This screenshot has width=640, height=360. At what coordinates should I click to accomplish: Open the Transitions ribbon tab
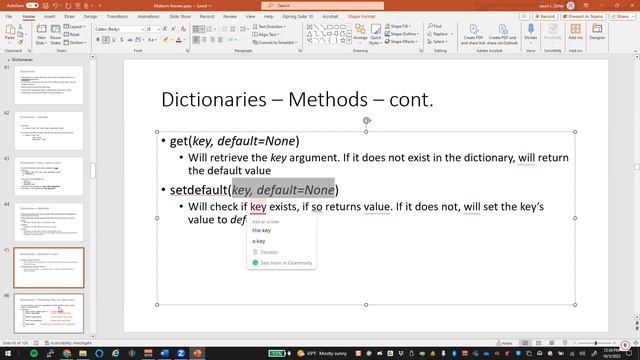(117, 16)
